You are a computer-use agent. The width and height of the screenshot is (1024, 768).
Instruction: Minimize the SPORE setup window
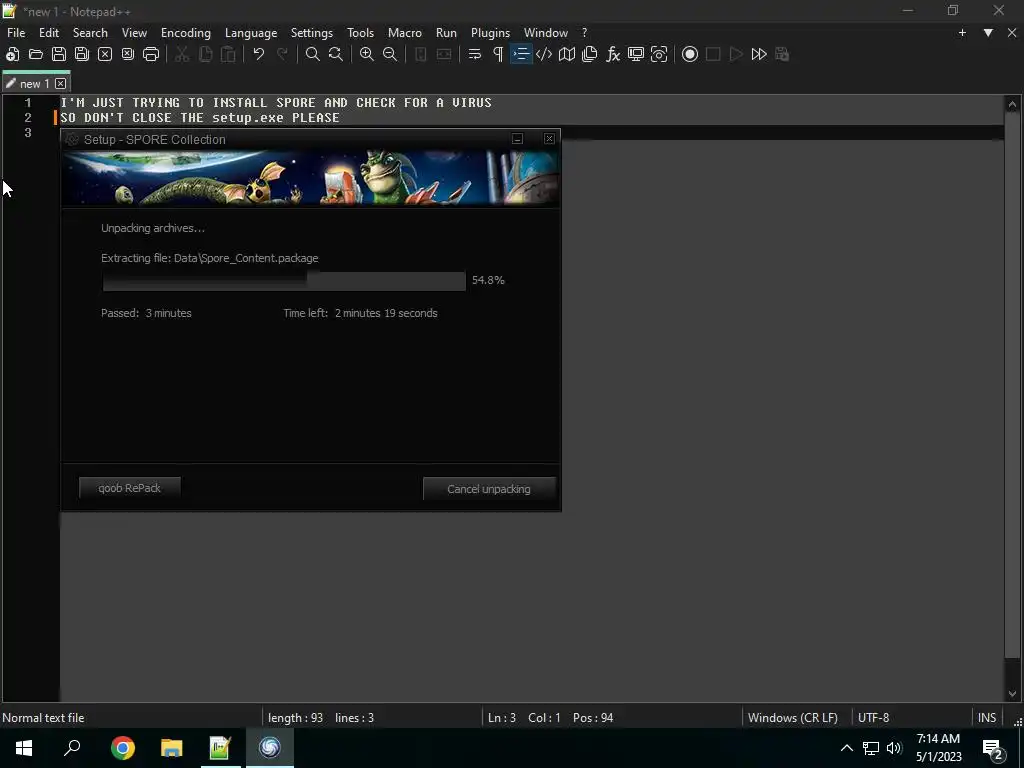click(517, 138)
